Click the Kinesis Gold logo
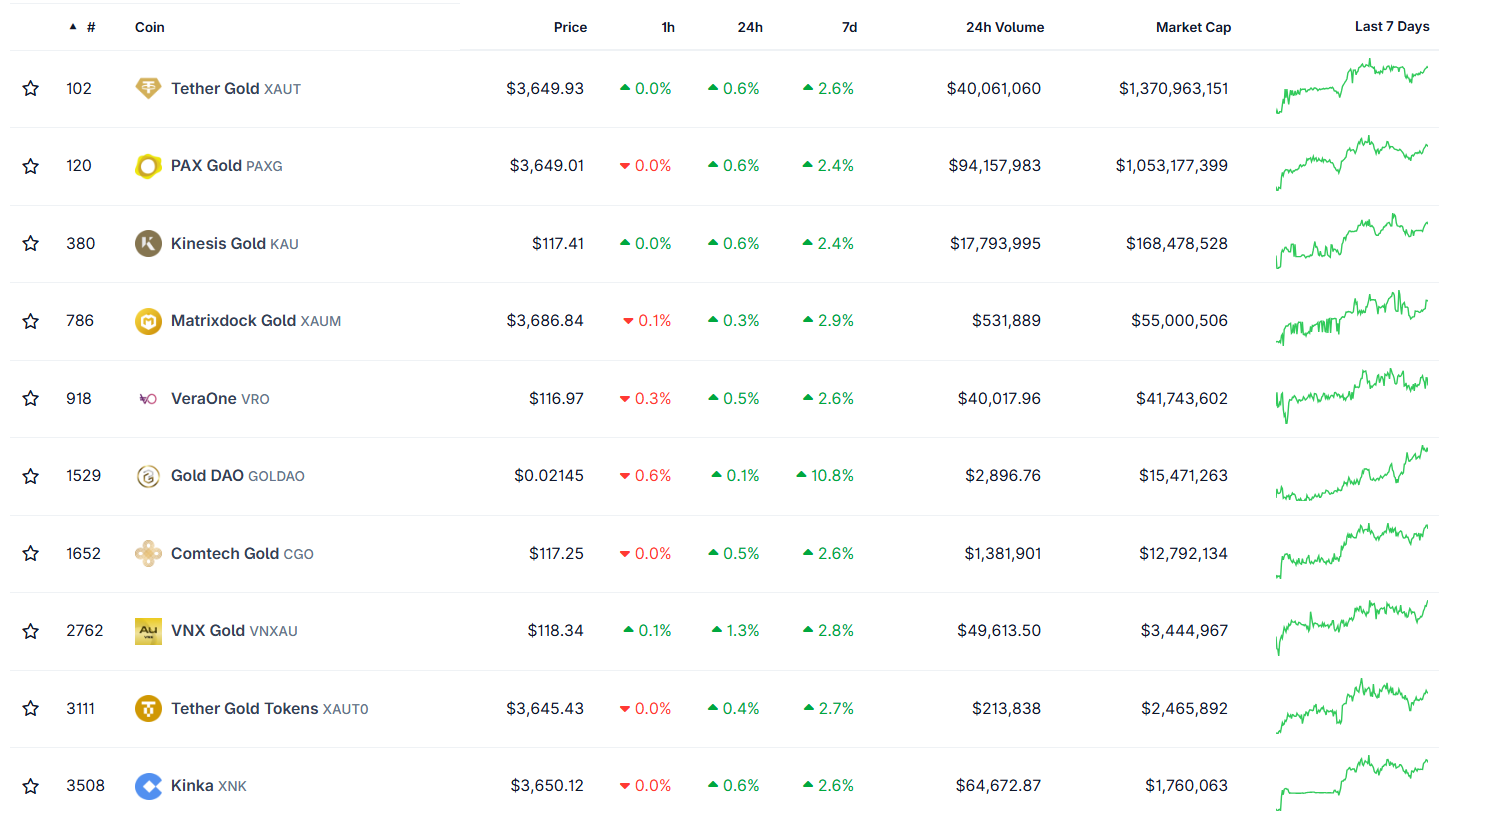Image resolution: width=1486 pixels, height=818 pixels. [x=148, y=243]
